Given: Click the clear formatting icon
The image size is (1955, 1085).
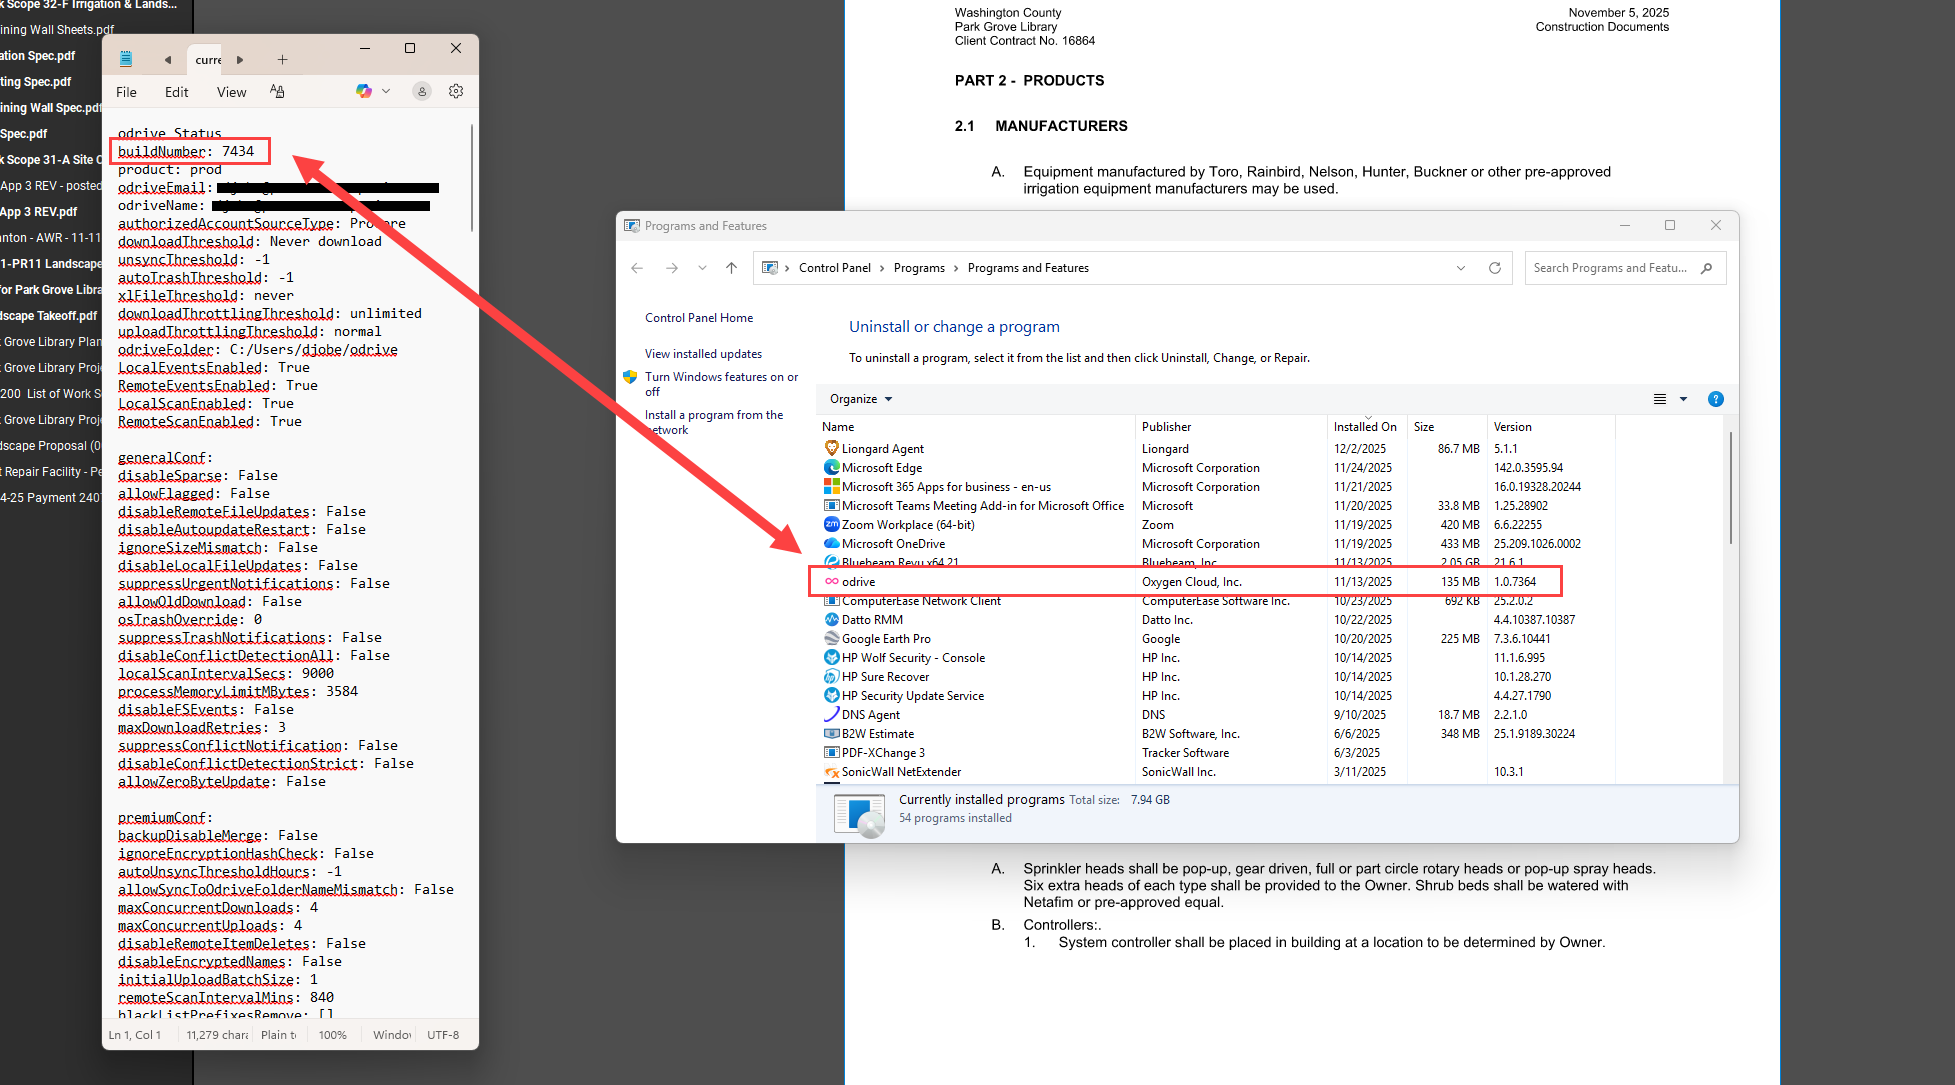Looking at the screenshot, I should [x=277, y=91].
